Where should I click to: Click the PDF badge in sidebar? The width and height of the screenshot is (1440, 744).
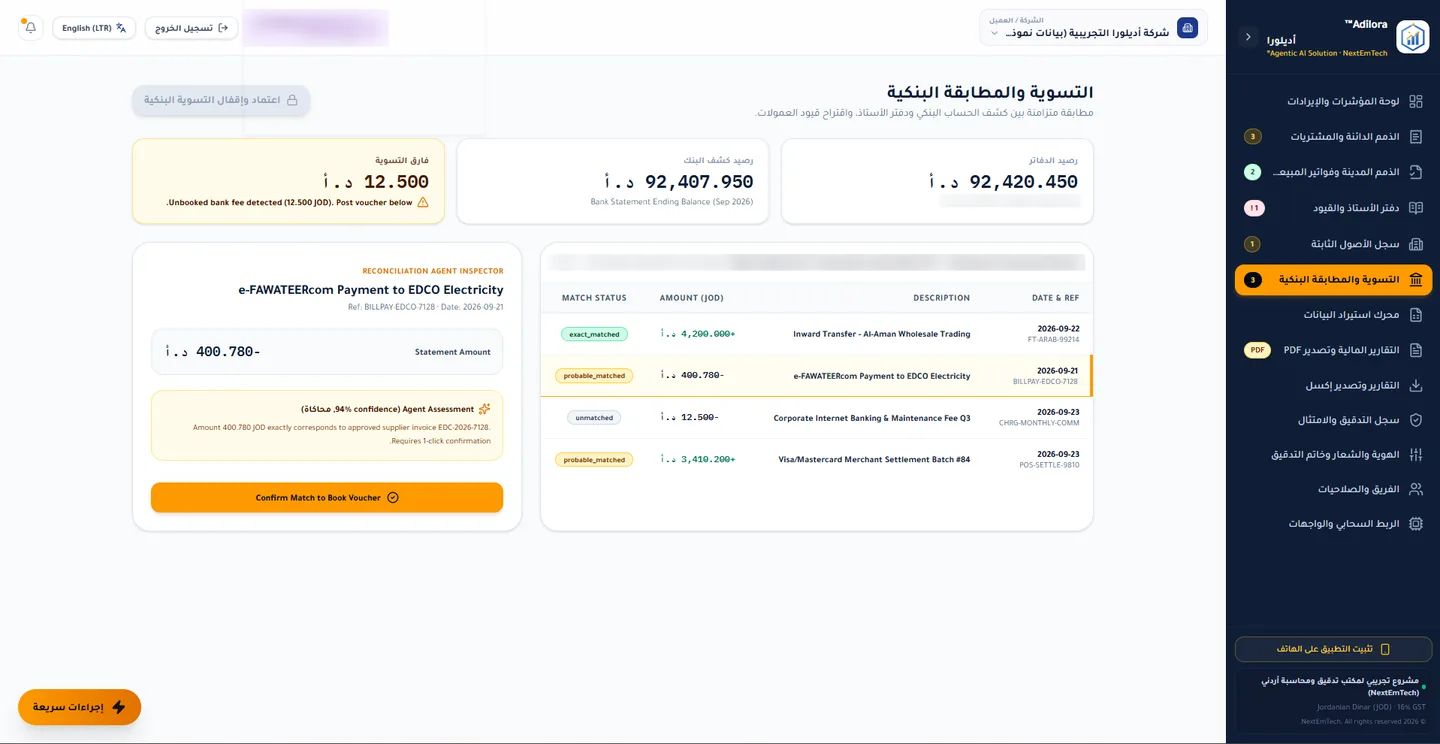click(1257, 350)
